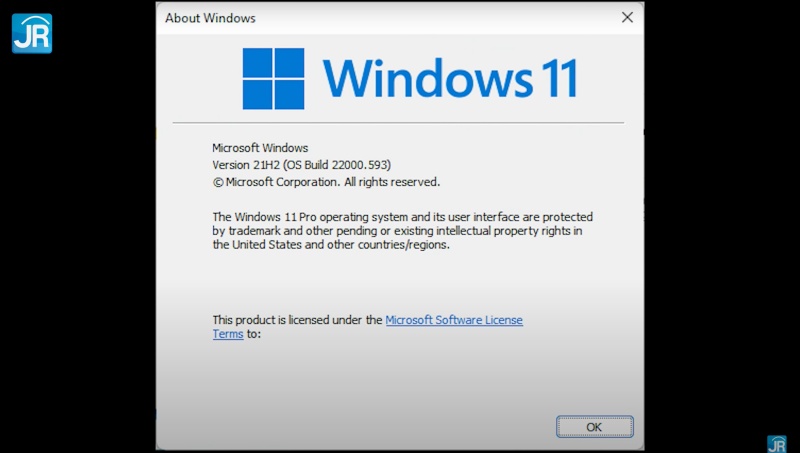The height and width of the screenshot is (453, 800).
Task: Close the About Windows dialog
Action: 627,17
